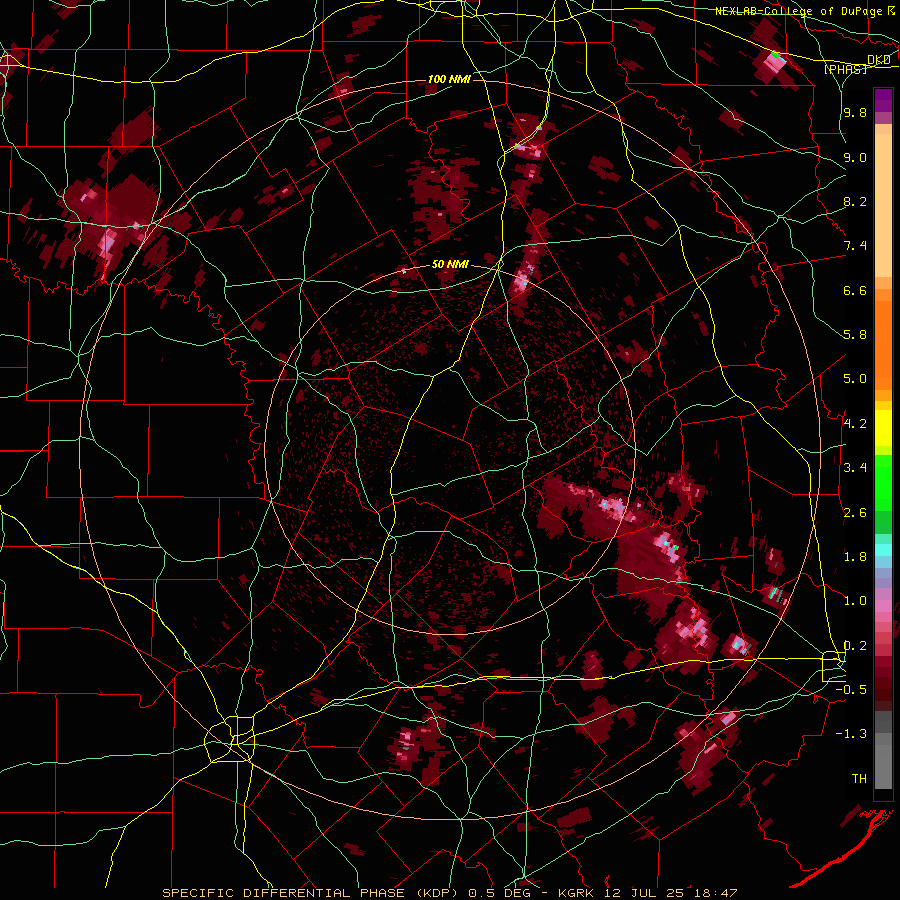
Task: Click the yellow segment of the color bar
Action: pyautogui.click(x=883, y=428)
